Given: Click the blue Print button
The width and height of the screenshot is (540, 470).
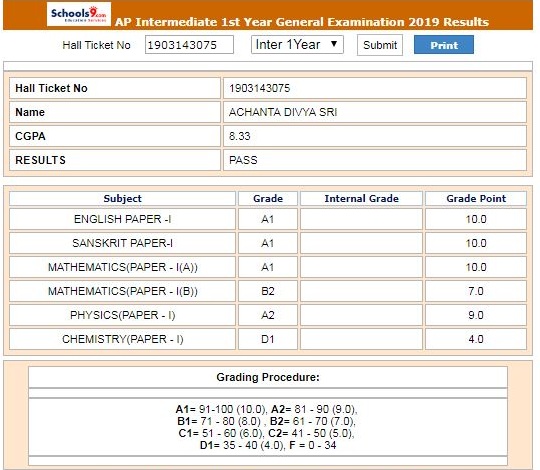Looking at the screenshot, I should pos(444,45).
